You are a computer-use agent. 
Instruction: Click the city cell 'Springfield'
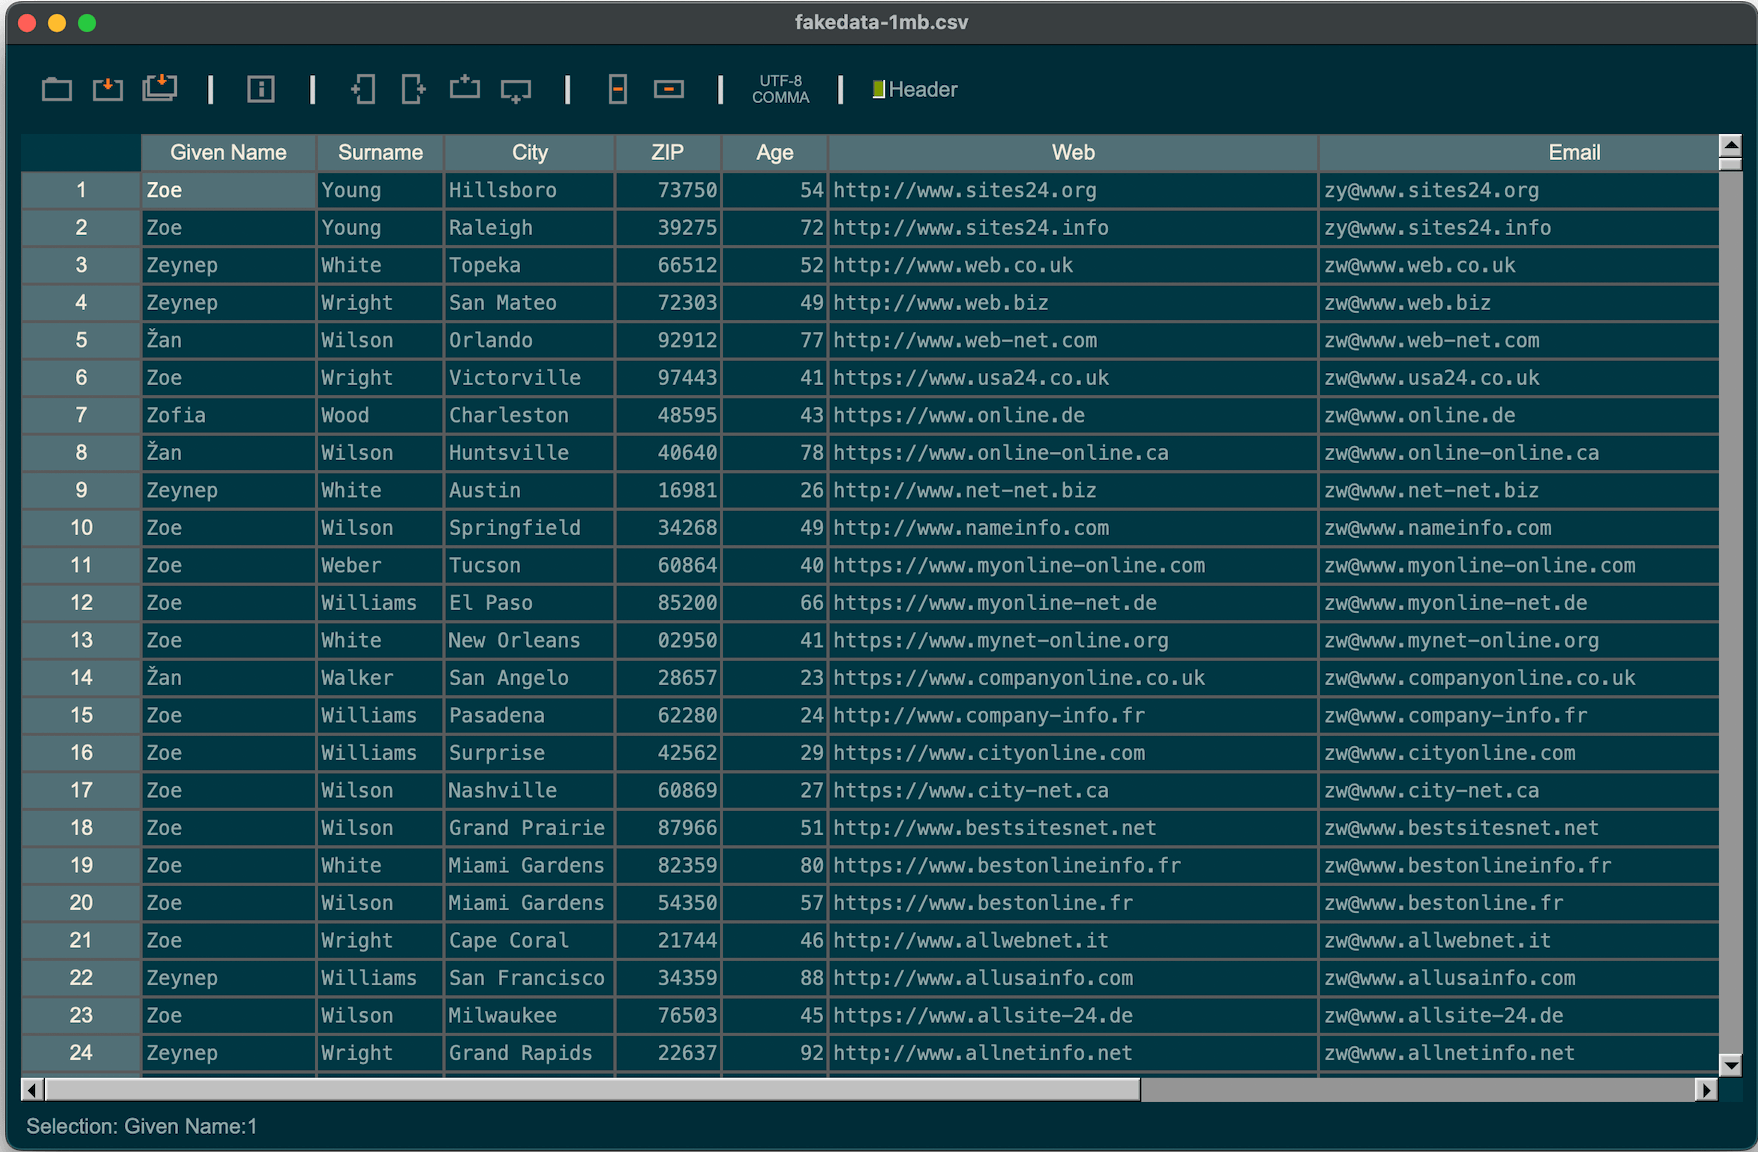[x=529, y=528]
